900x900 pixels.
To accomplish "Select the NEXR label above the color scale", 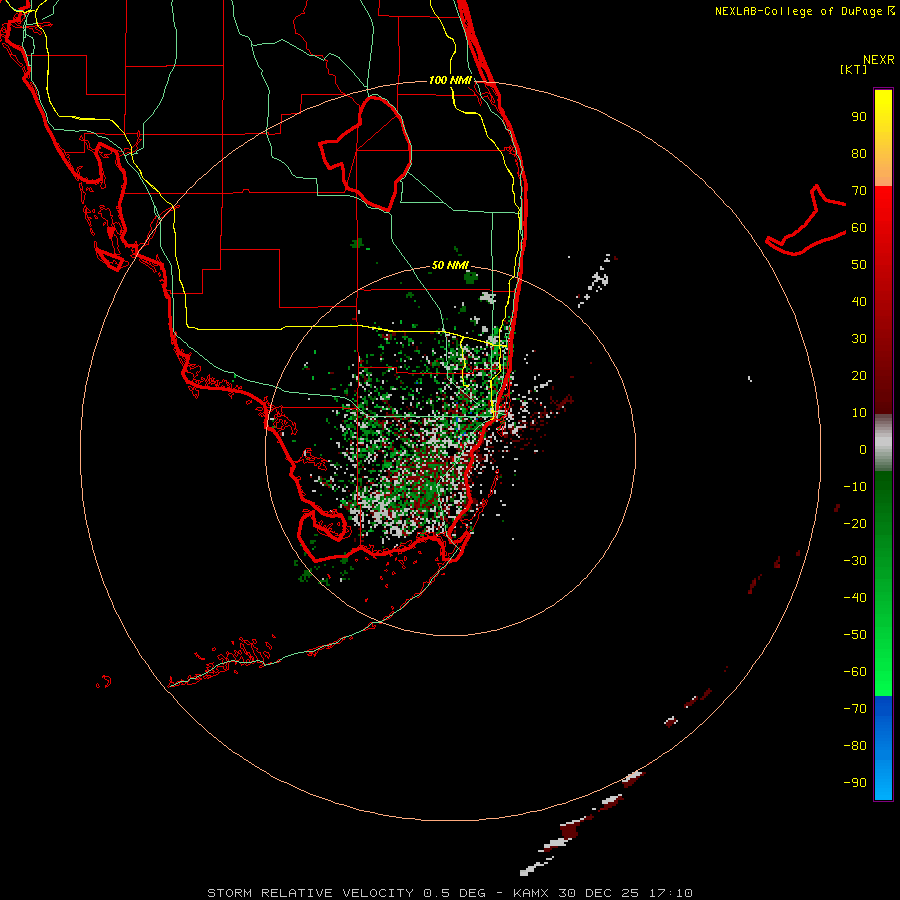I will (x=879, y=60).
